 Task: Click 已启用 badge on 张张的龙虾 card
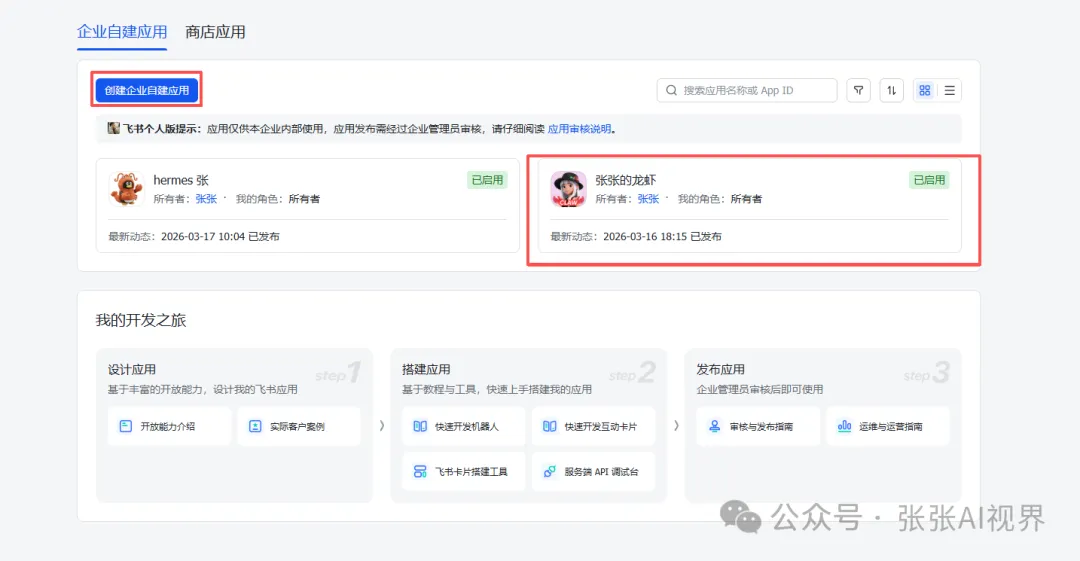pos(929,180)
